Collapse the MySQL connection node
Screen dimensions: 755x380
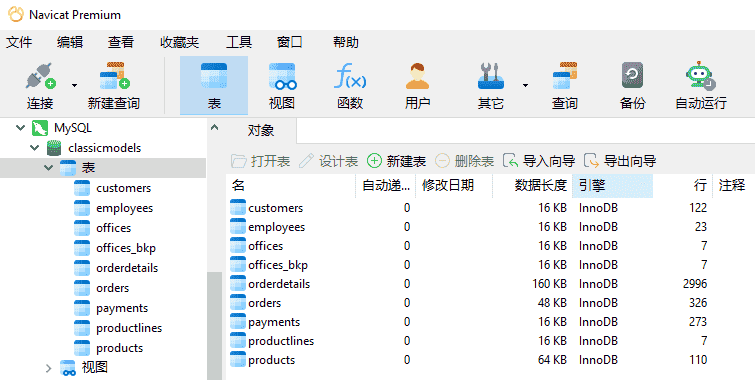pos(20,128)
